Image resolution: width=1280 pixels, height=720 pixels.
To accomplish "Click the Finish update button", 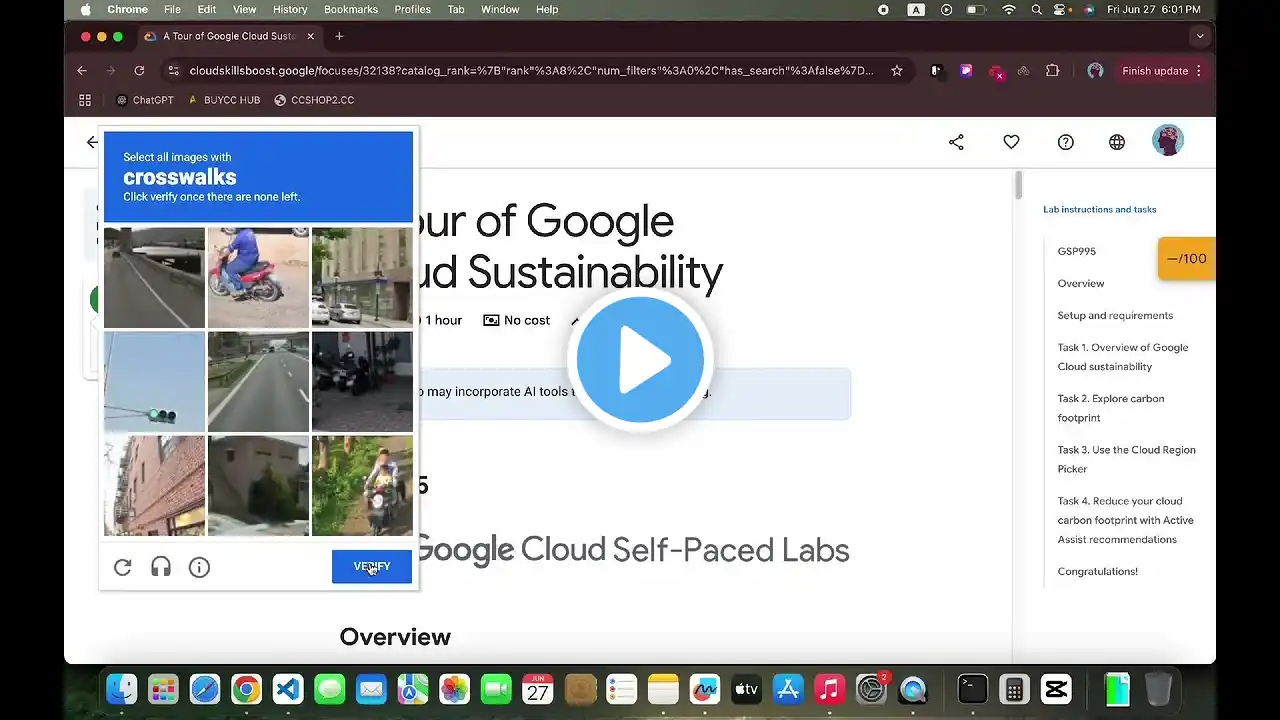I will pos(1155,71).
